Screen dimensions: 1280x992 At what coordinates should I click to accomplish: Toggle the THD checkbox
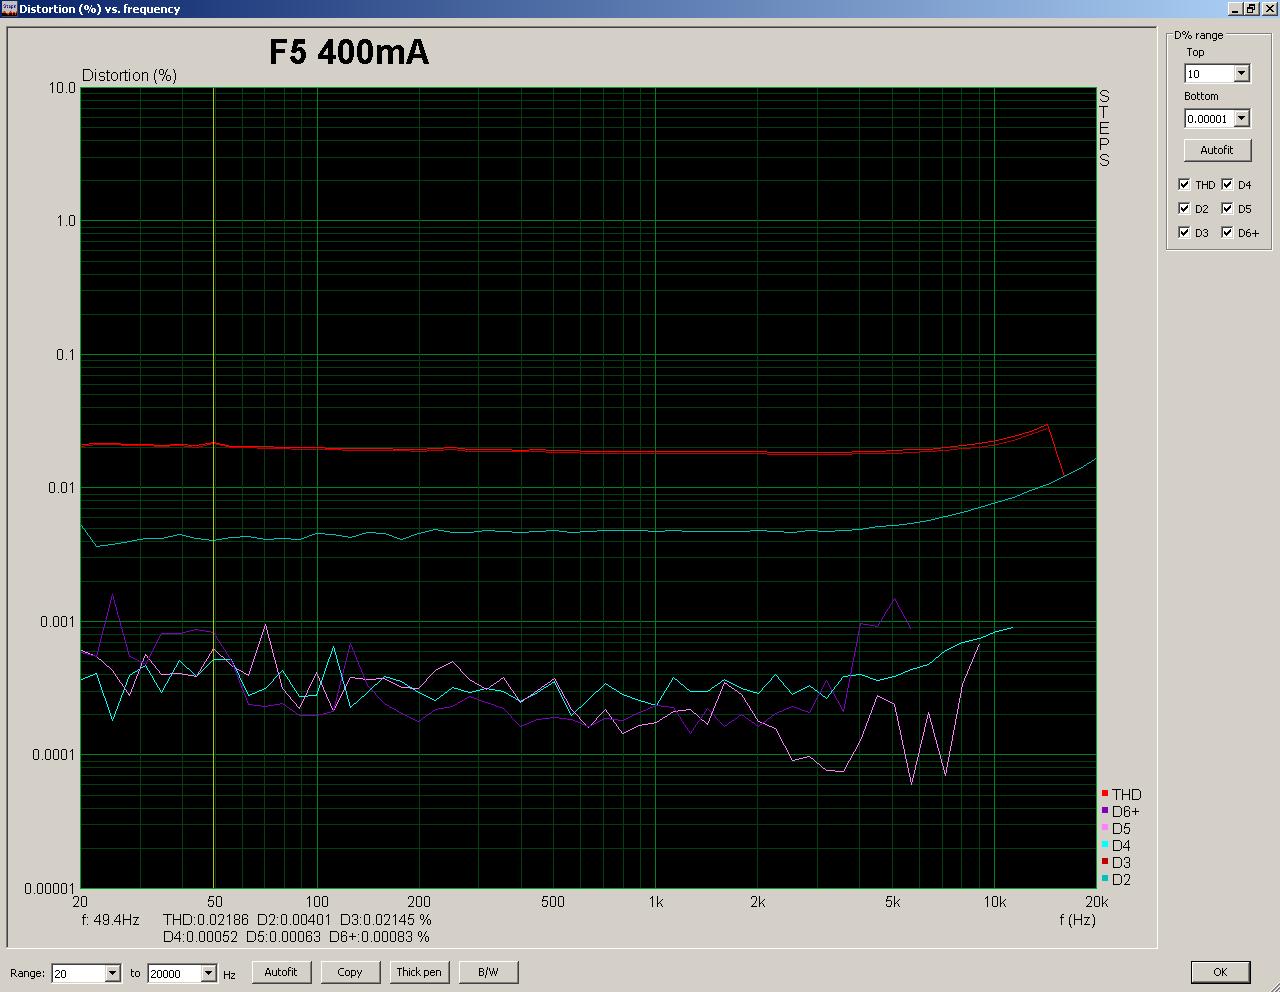pyautogui.click(x=1184, y=184)
